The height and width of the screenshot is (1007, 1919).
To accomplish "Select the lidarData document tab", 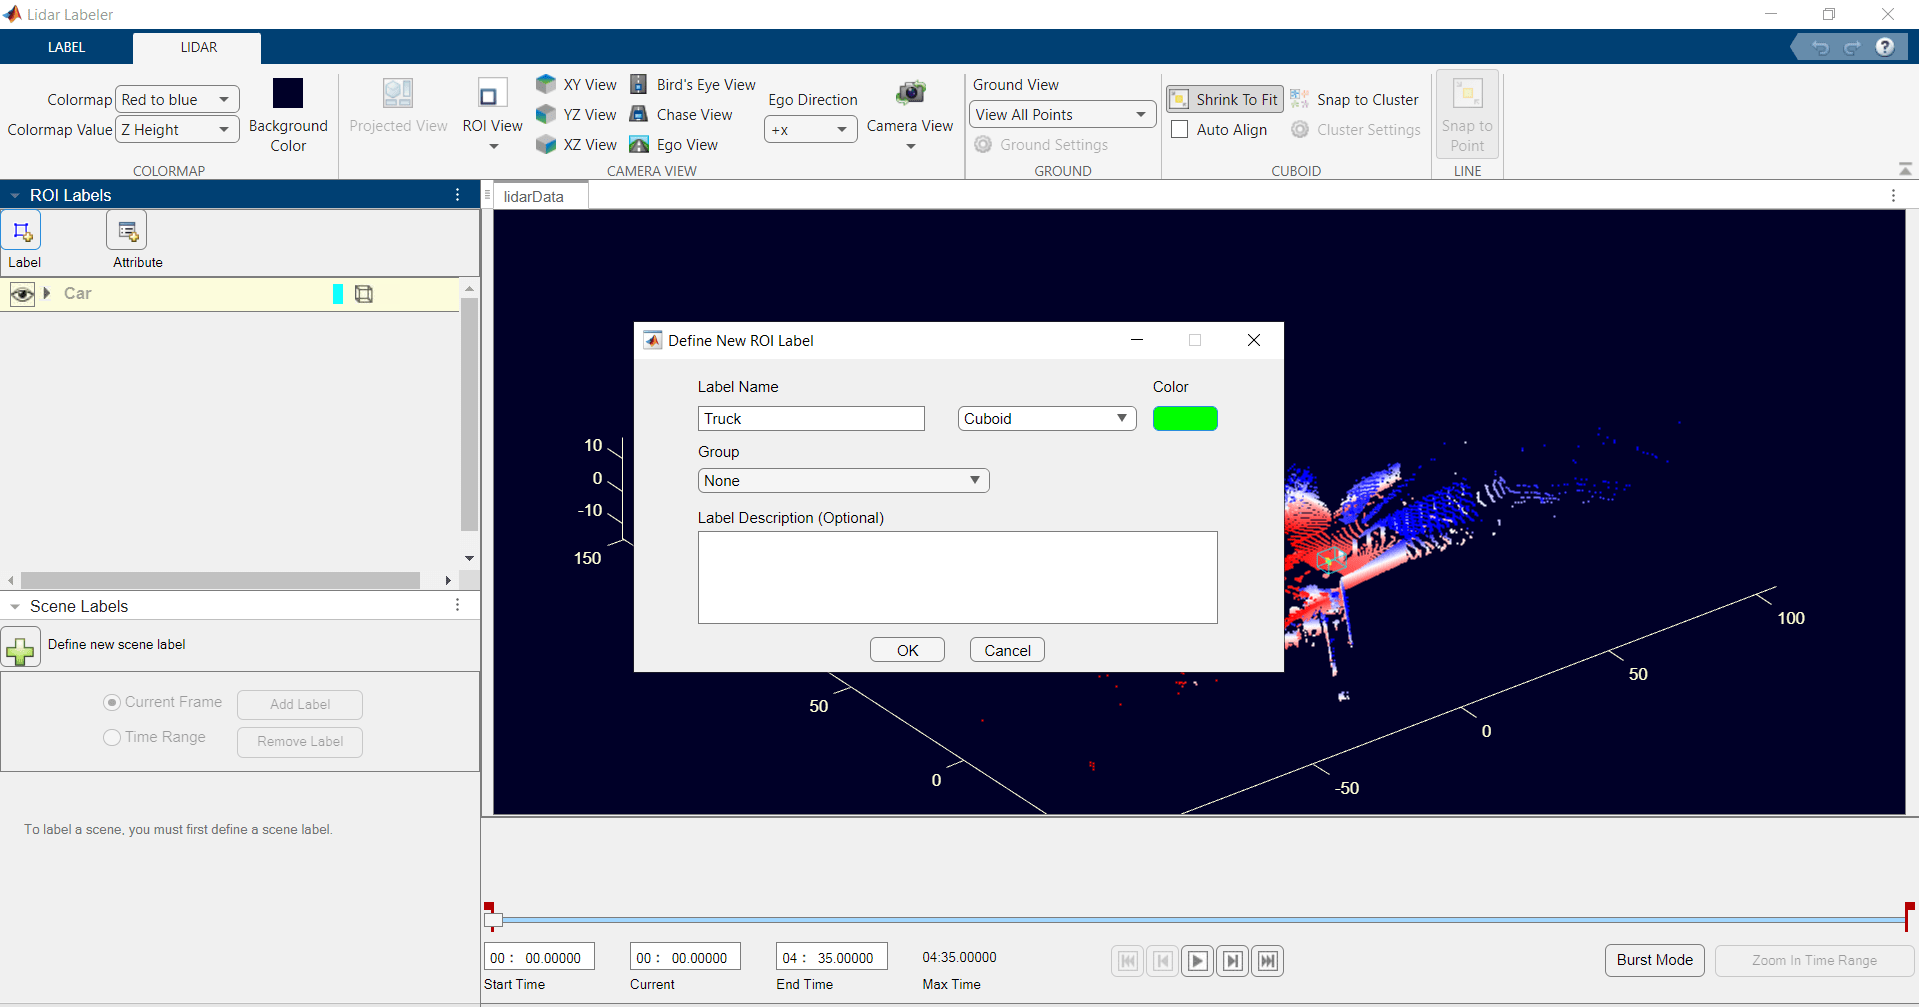I will [x=533, y=197].
